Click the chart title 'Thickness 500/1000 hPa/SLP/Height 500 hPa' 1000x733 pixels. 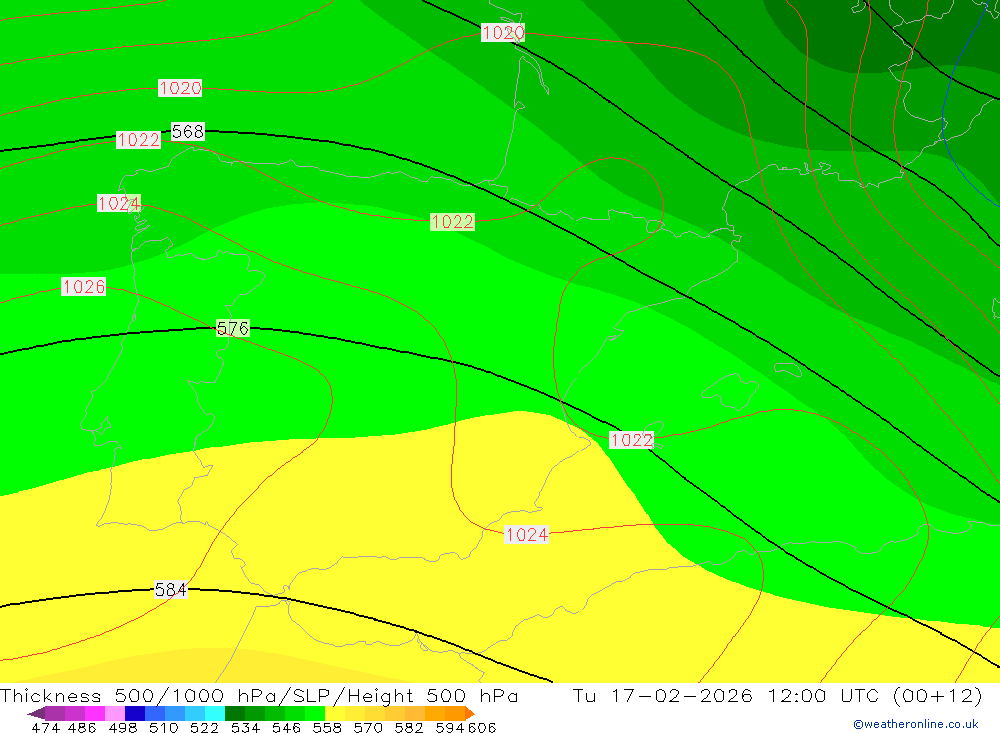[x=259, y=695]
